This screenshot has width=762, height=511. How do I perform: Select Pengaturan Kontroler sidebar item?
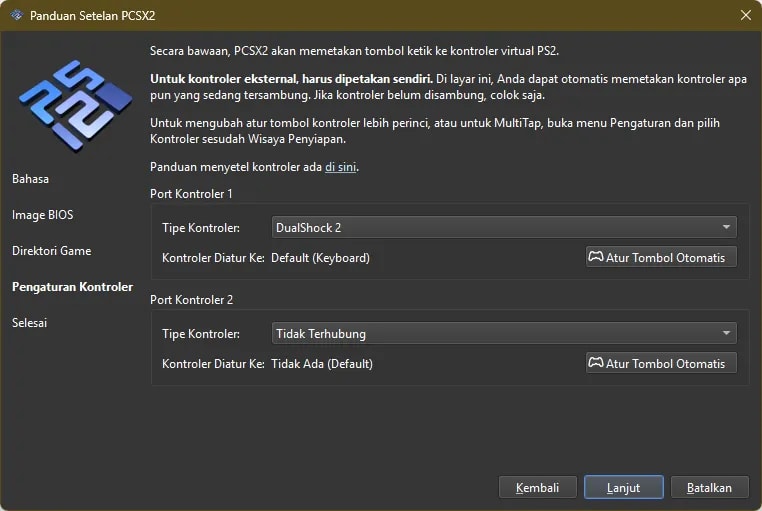point(72,287)
